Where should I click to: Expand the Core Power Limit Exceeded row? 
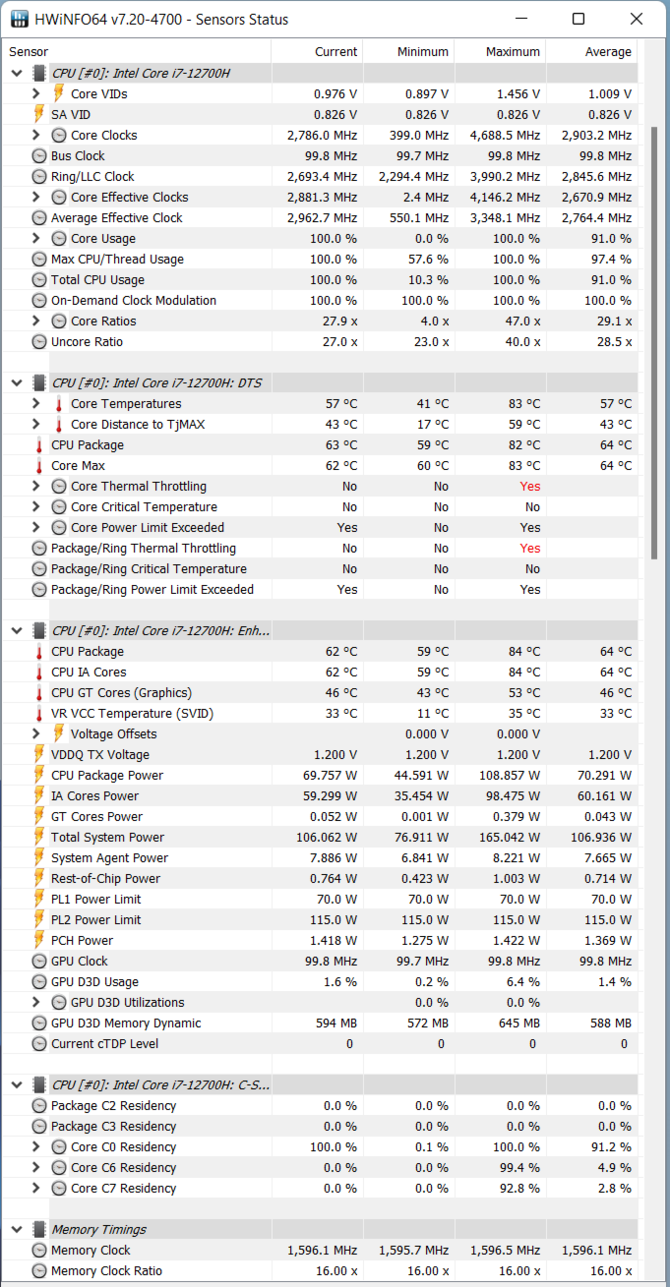36,527
